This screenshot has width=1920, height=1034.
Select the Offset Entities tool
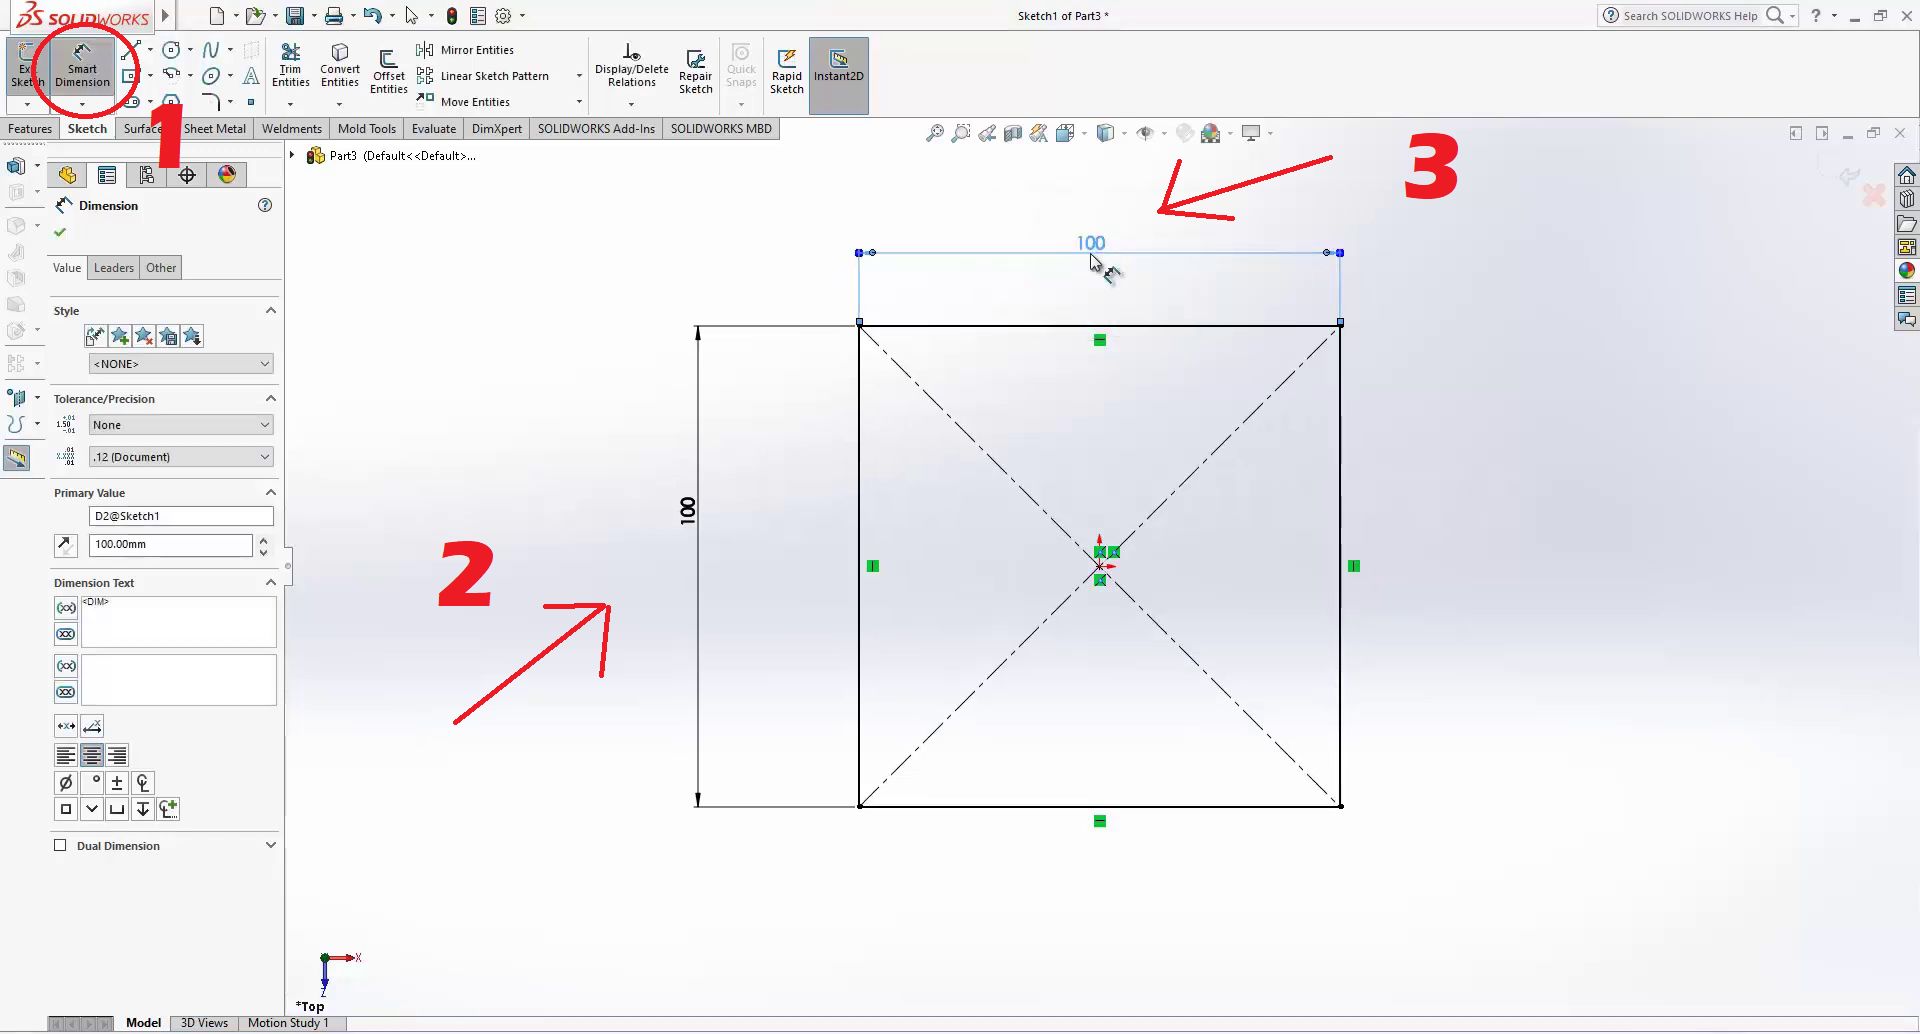388,70
